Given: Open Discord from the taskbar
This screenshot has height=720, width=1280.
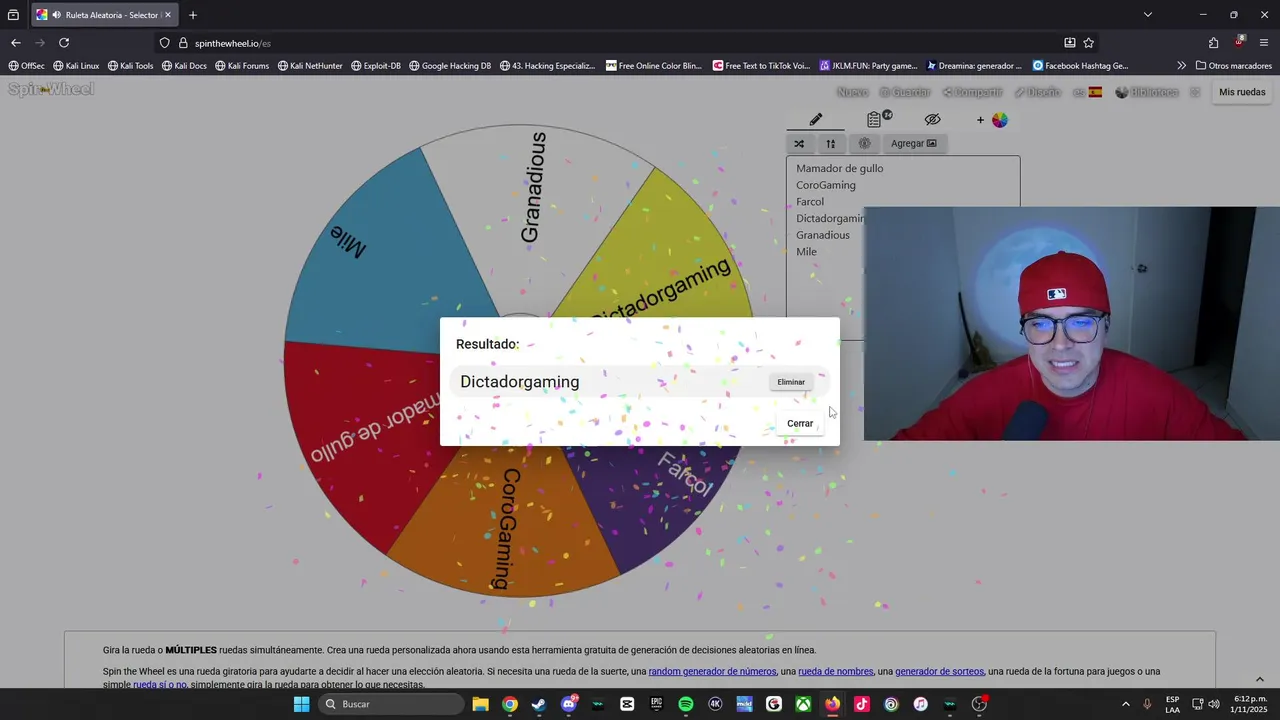Looking at the screenshot, I should tap(569, 704).
